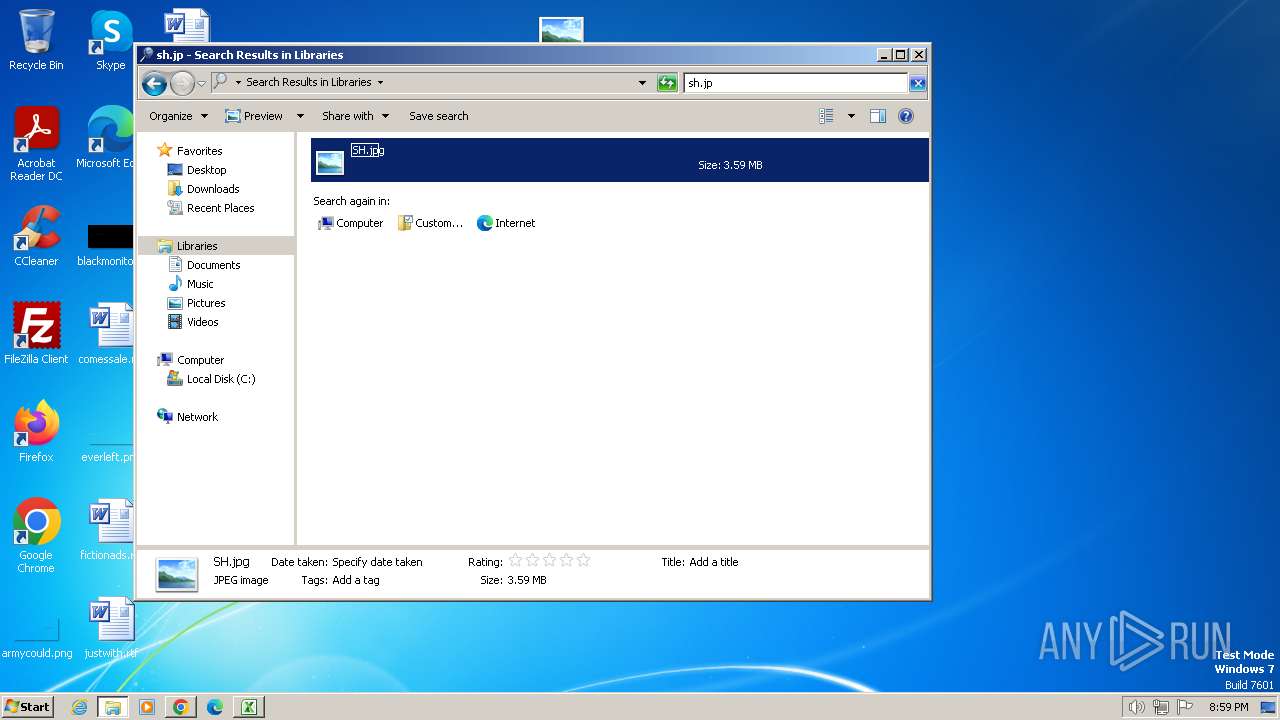Screen dimensions: 1280x720
Task: Click the Action Center flag tray icon
Action: [1185, 707]
